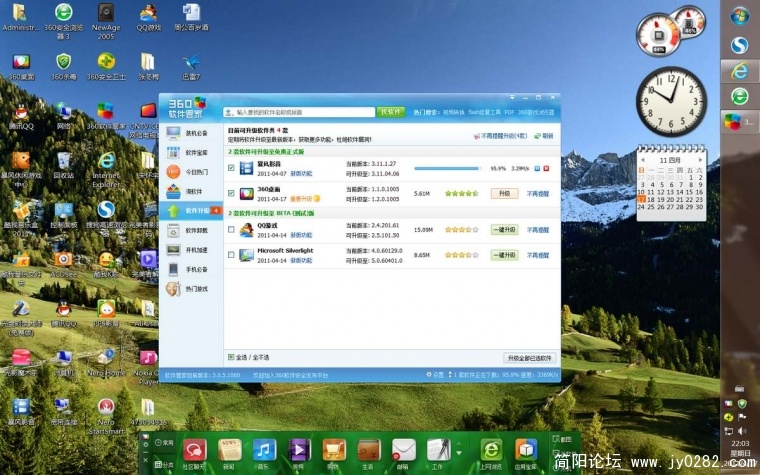Switch to 常用 tab in dock

(x=164, y=443)
